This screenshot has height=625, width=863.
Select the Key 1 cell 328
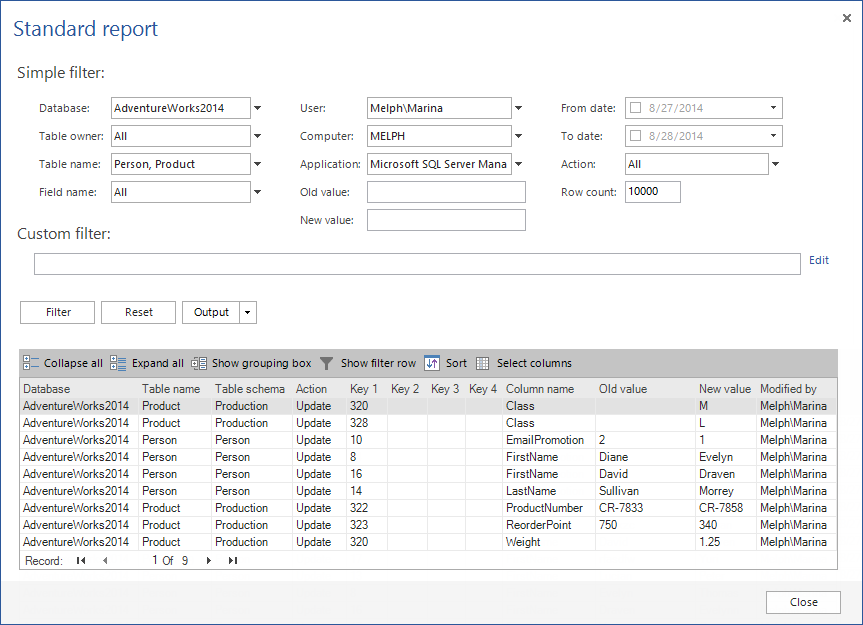click(367, 423)
